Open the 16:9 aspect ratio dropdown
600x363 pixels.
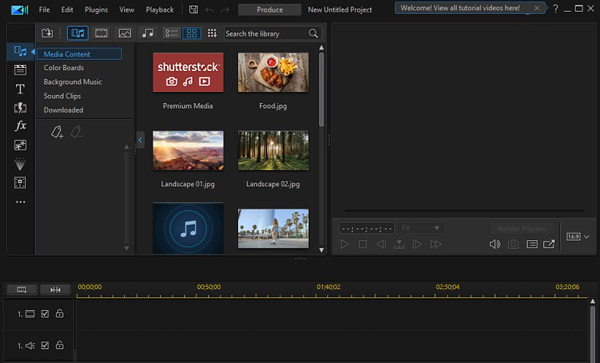pyautogui.click(x=577, y=237)
